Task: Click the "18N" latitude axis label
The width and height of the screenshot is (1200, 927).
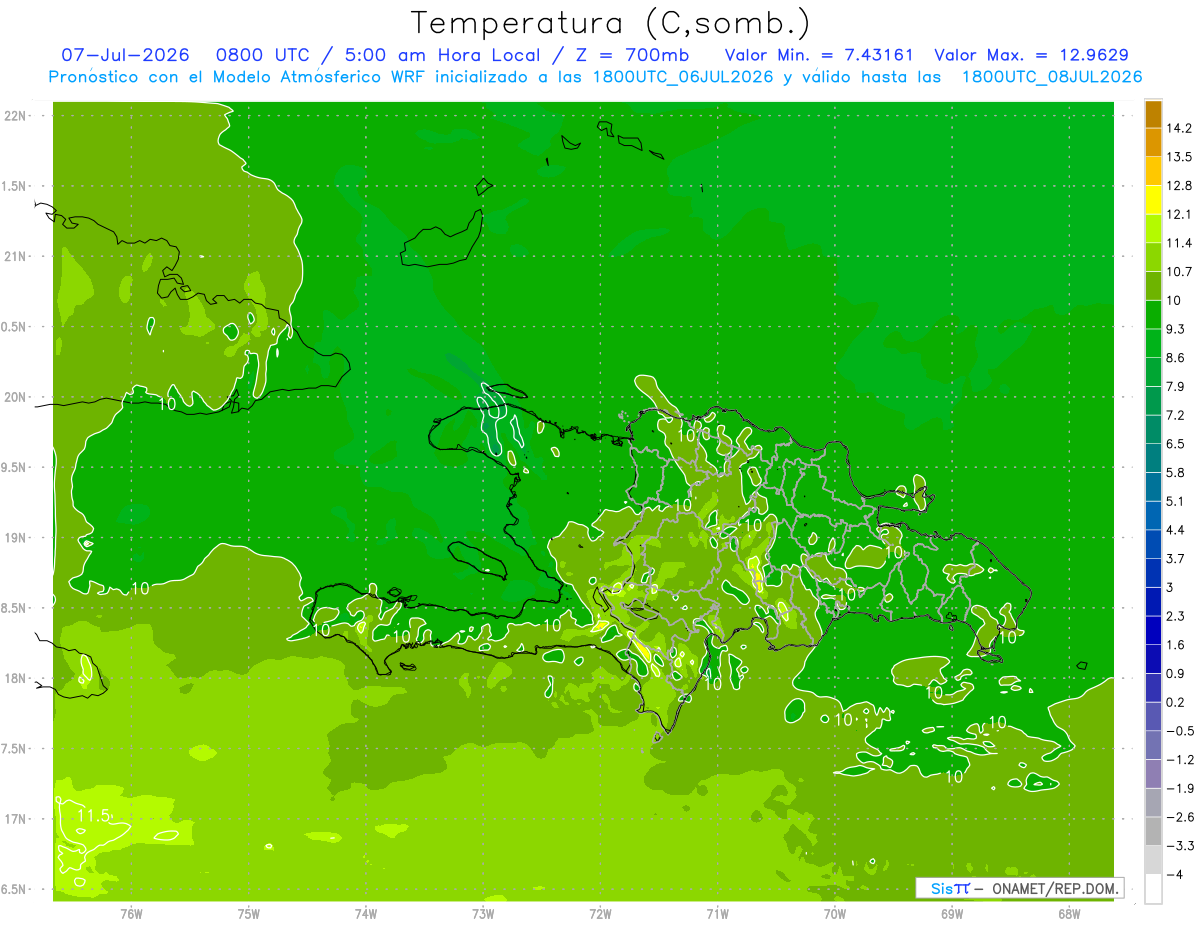Action: 16,679
